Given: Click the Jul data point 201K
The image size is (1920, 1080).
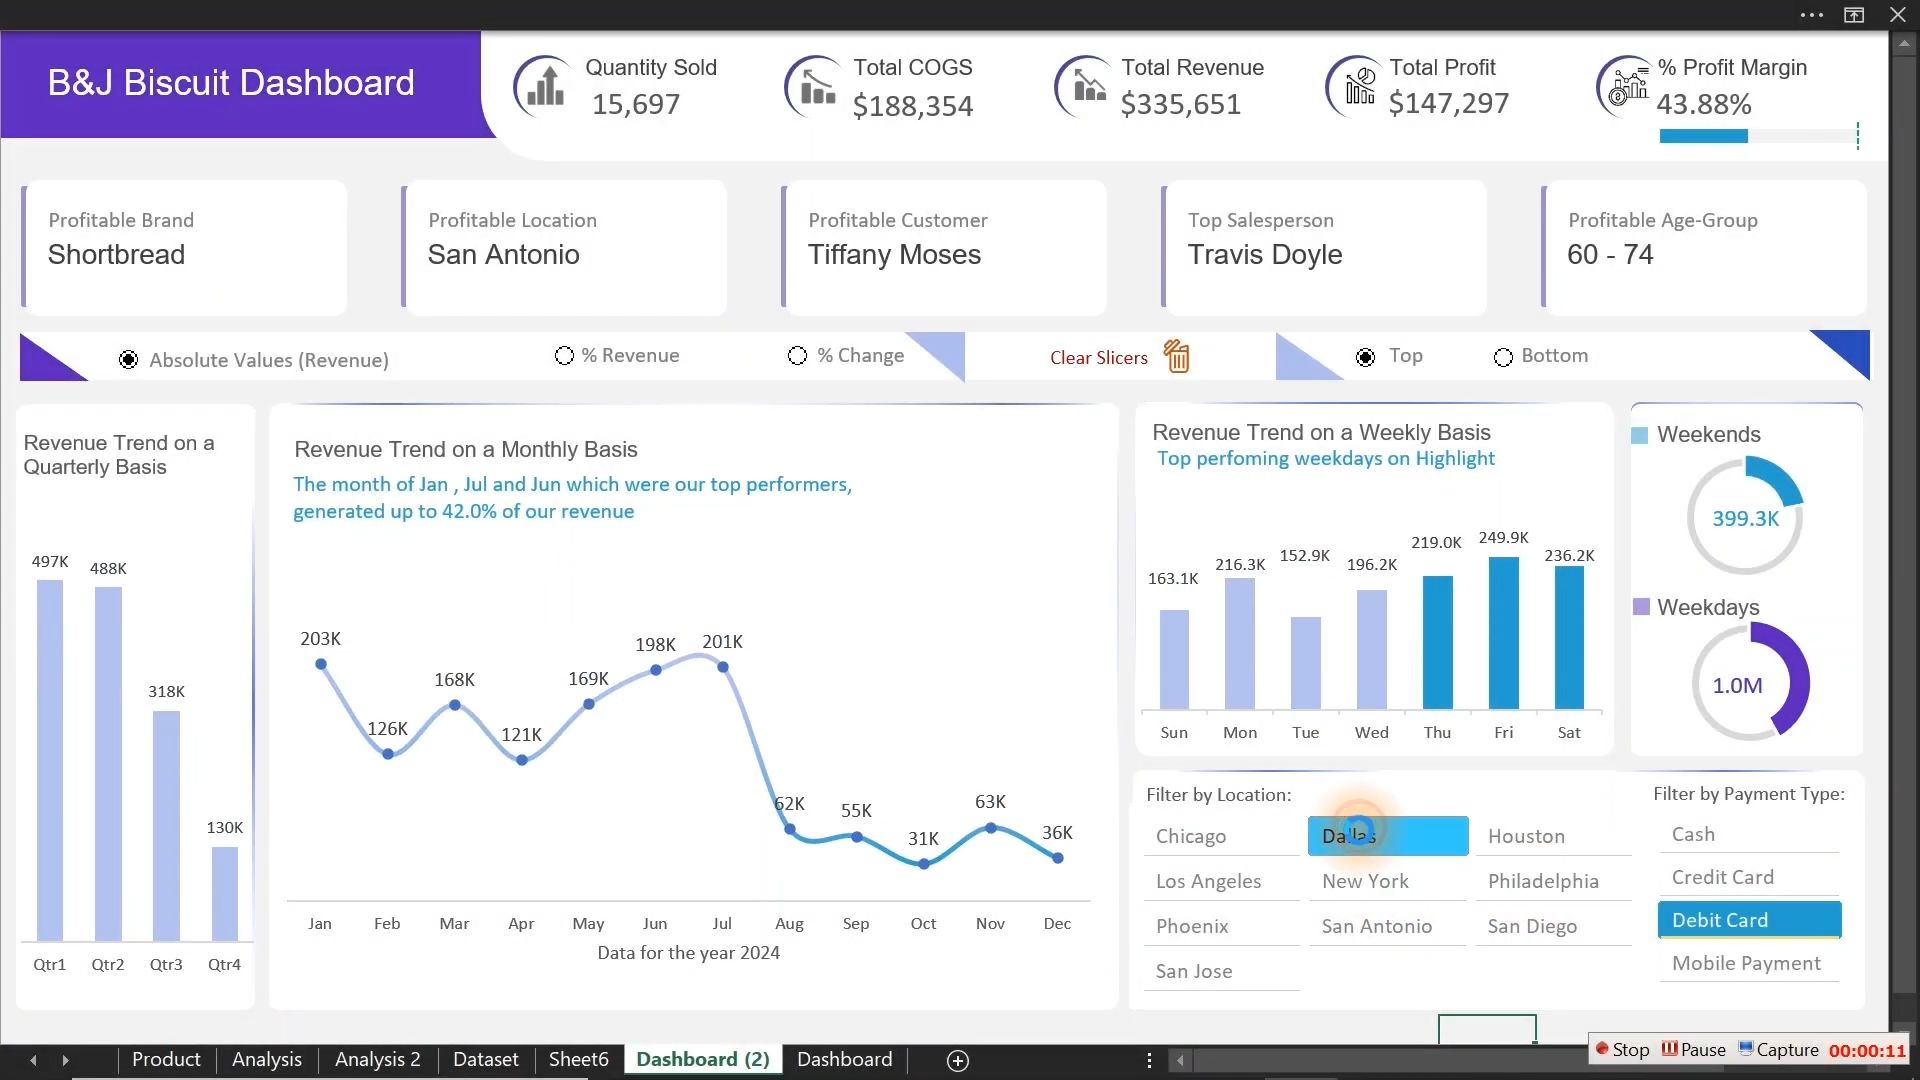Looking at the screenshot, I should click(722, 667).
